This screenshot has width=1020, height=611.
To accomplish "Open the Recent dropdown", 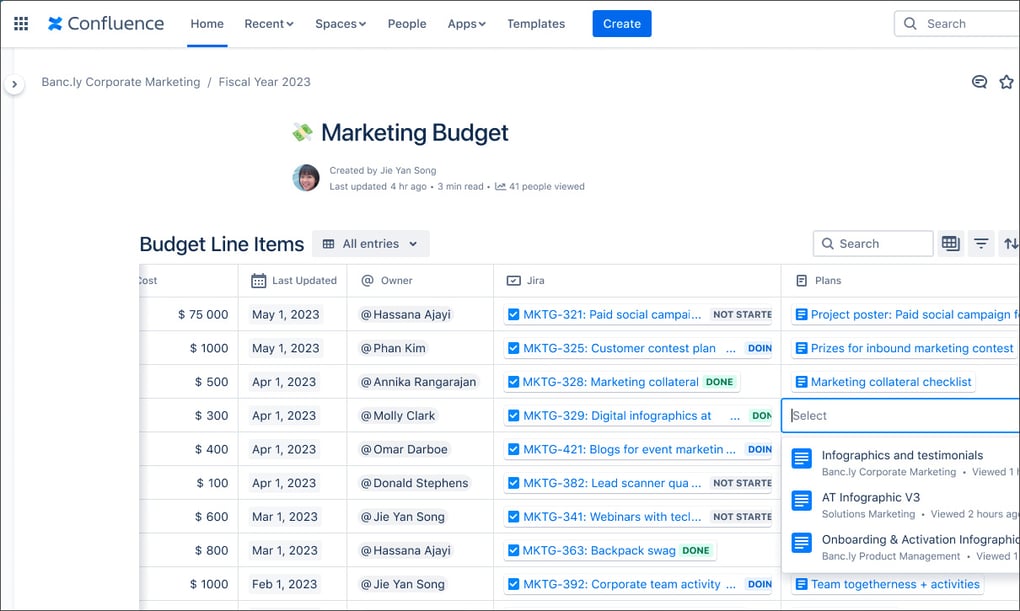I will (268, 23).
